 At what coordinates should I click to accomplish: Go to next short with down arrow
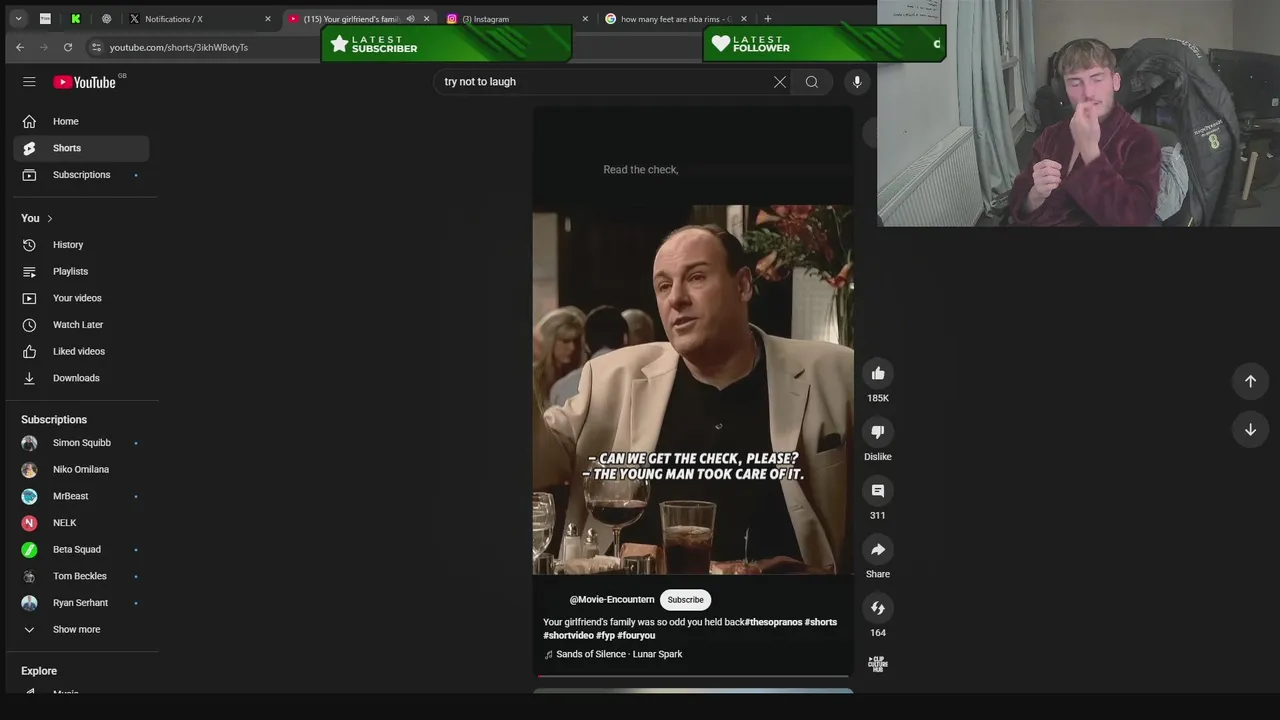1250,429
